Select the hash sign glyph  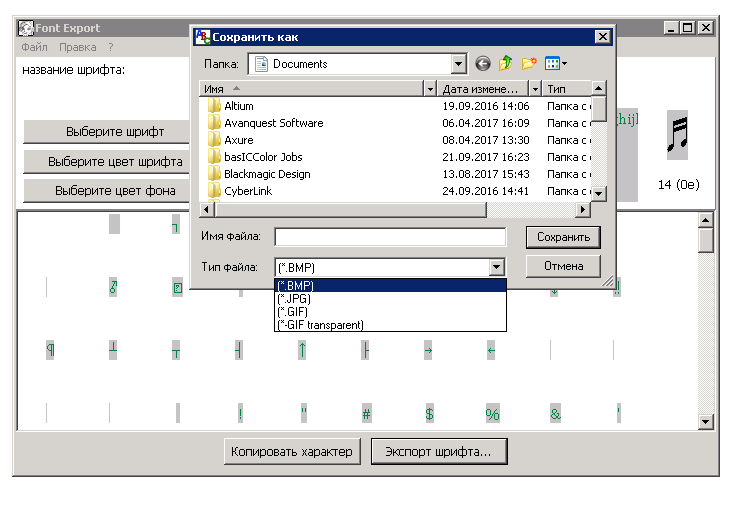tap(367, 413)
